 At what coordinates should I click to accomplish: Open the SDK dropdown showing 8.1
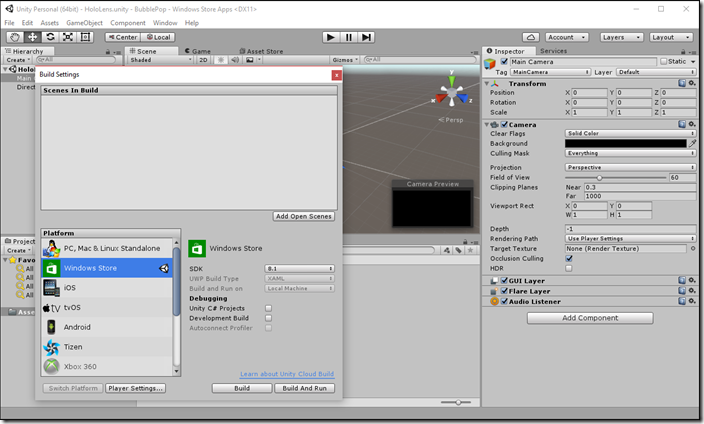(299, 269)
